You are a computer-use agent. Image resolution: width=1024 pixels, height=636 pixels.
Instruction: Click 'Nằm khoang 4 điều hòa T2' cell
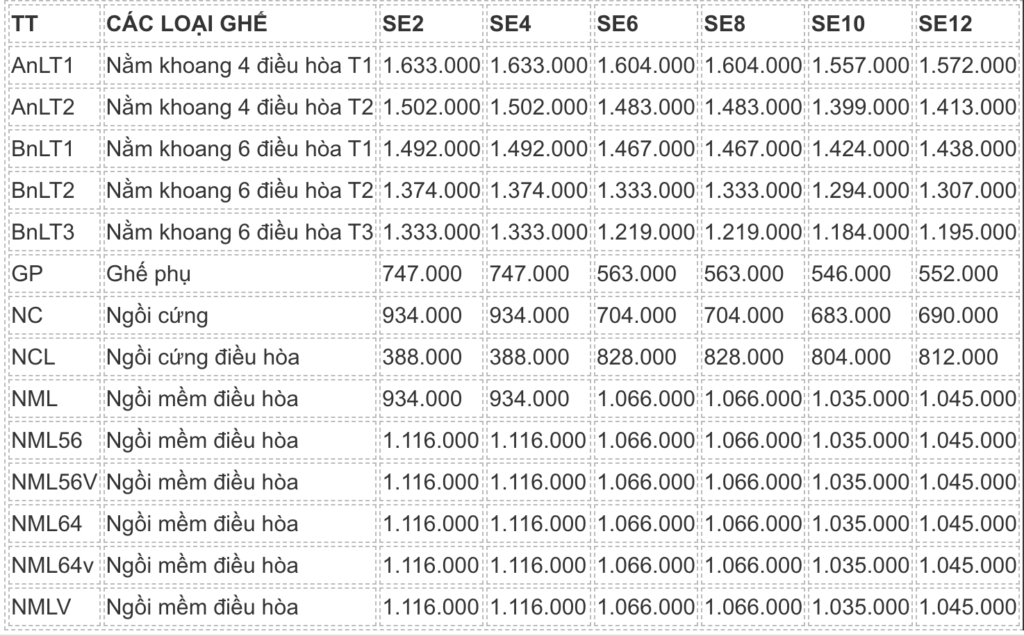240,107
